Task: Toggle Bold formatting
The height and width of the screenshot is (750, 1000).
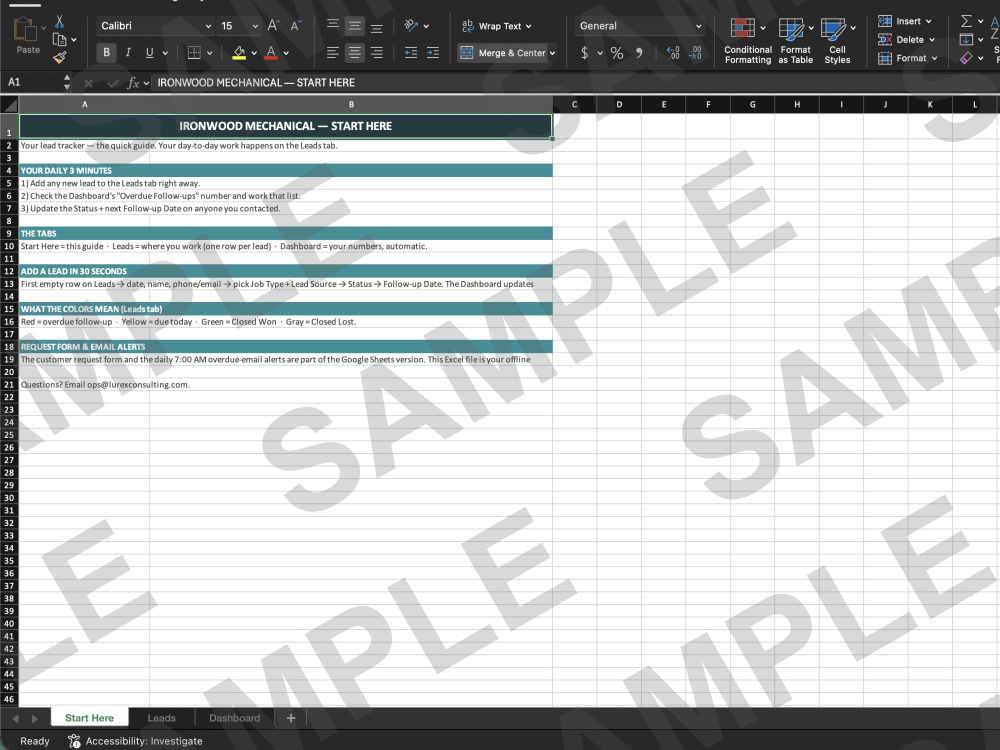Action: (x=107, y=53)
